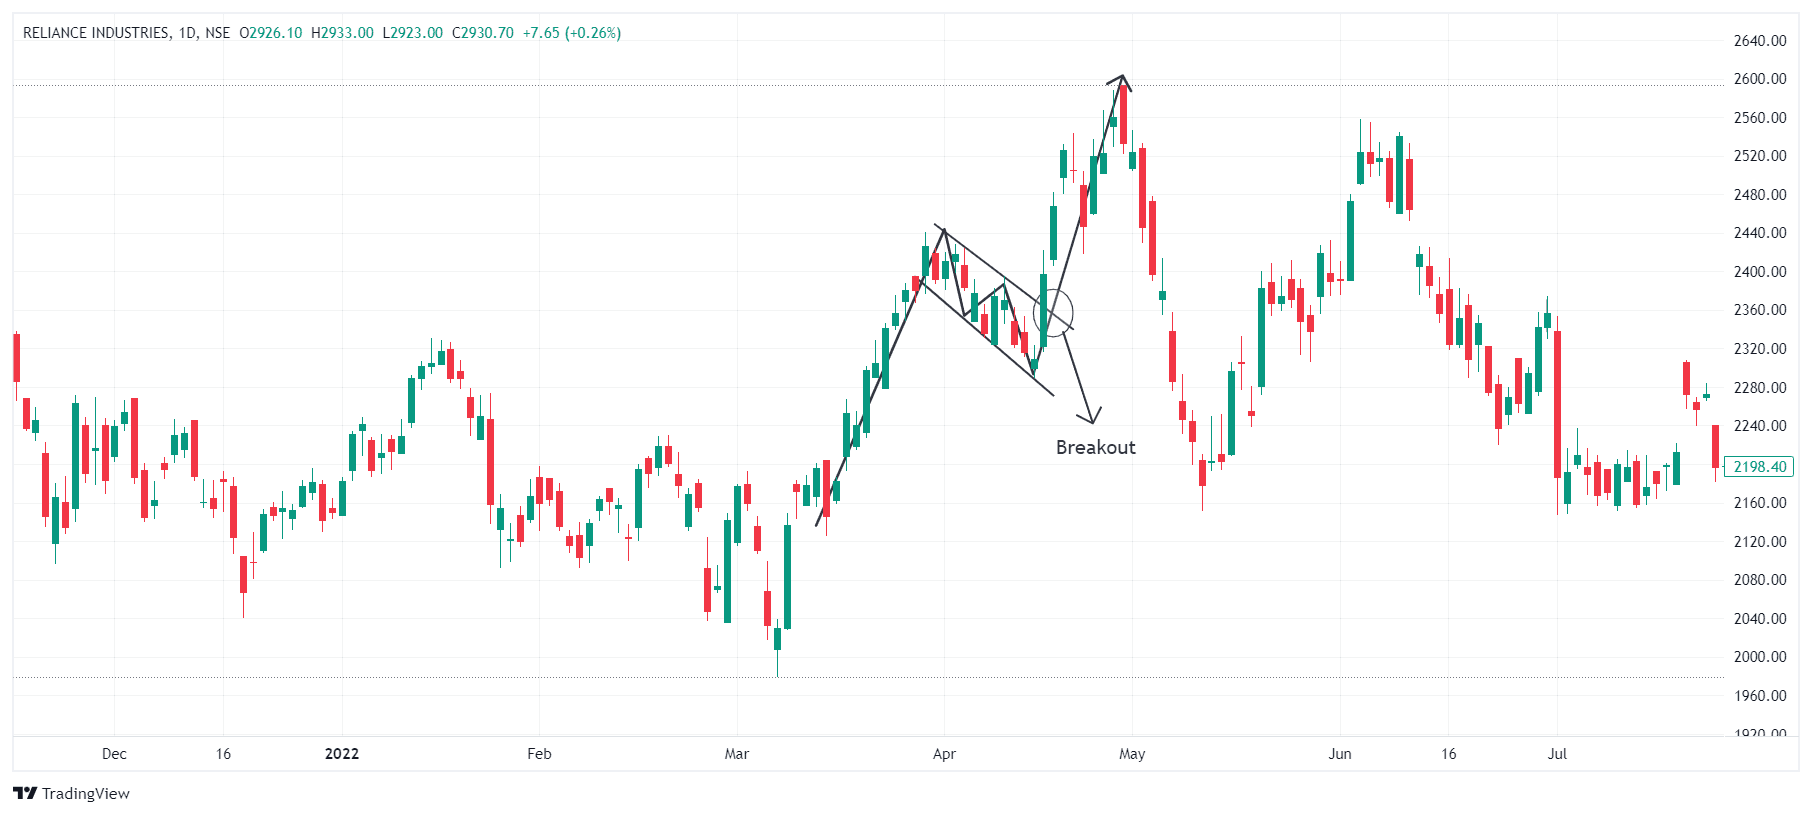
Task: Click the TradingView logo icon
Action: [x=25, y=793]
